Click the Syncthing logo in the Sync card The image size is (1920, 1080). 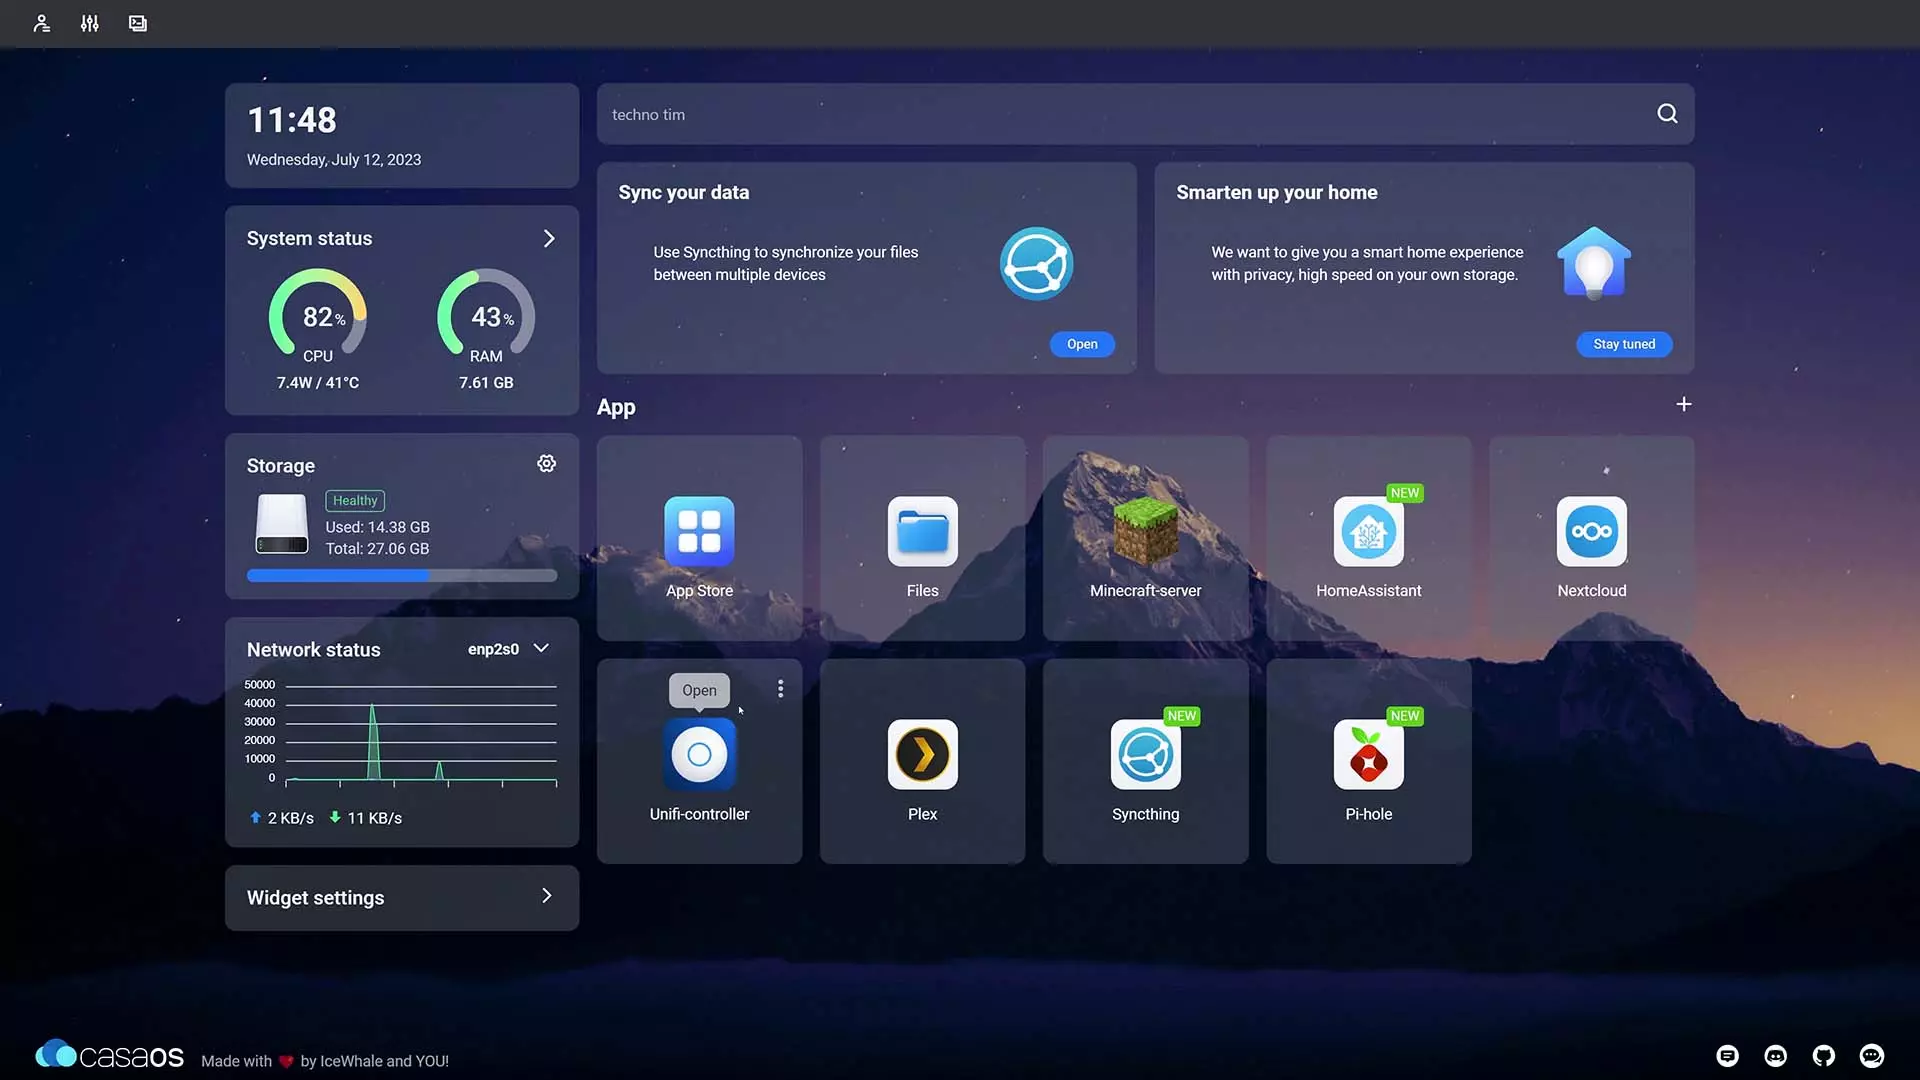coord(1036,264)
